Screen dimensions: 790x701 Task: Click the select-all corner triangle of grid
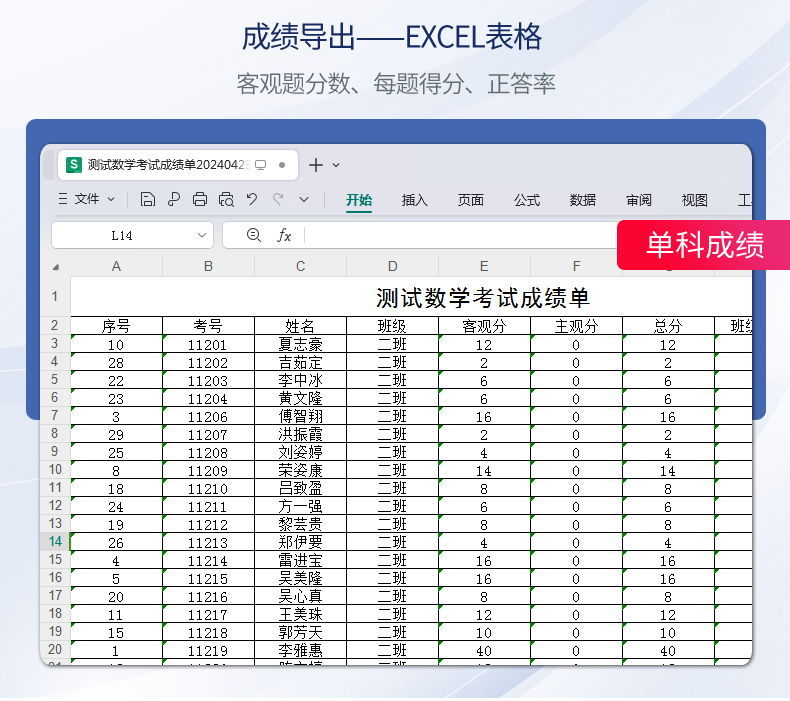[x=55, y=267]
